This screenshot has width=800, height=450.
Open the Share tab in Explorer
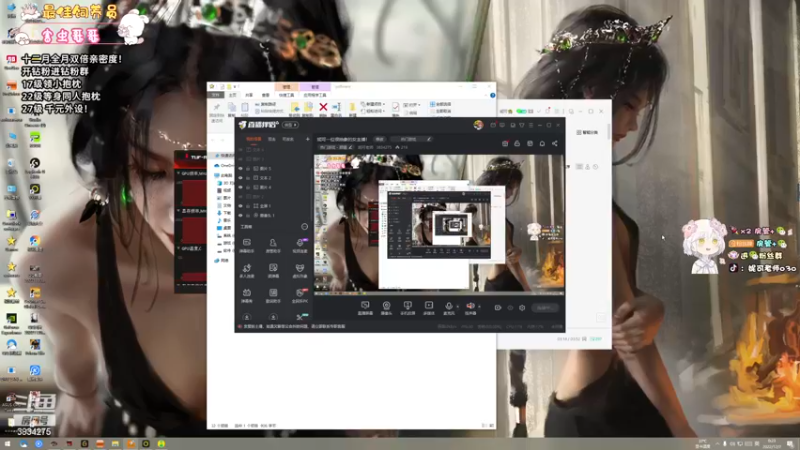248,95
